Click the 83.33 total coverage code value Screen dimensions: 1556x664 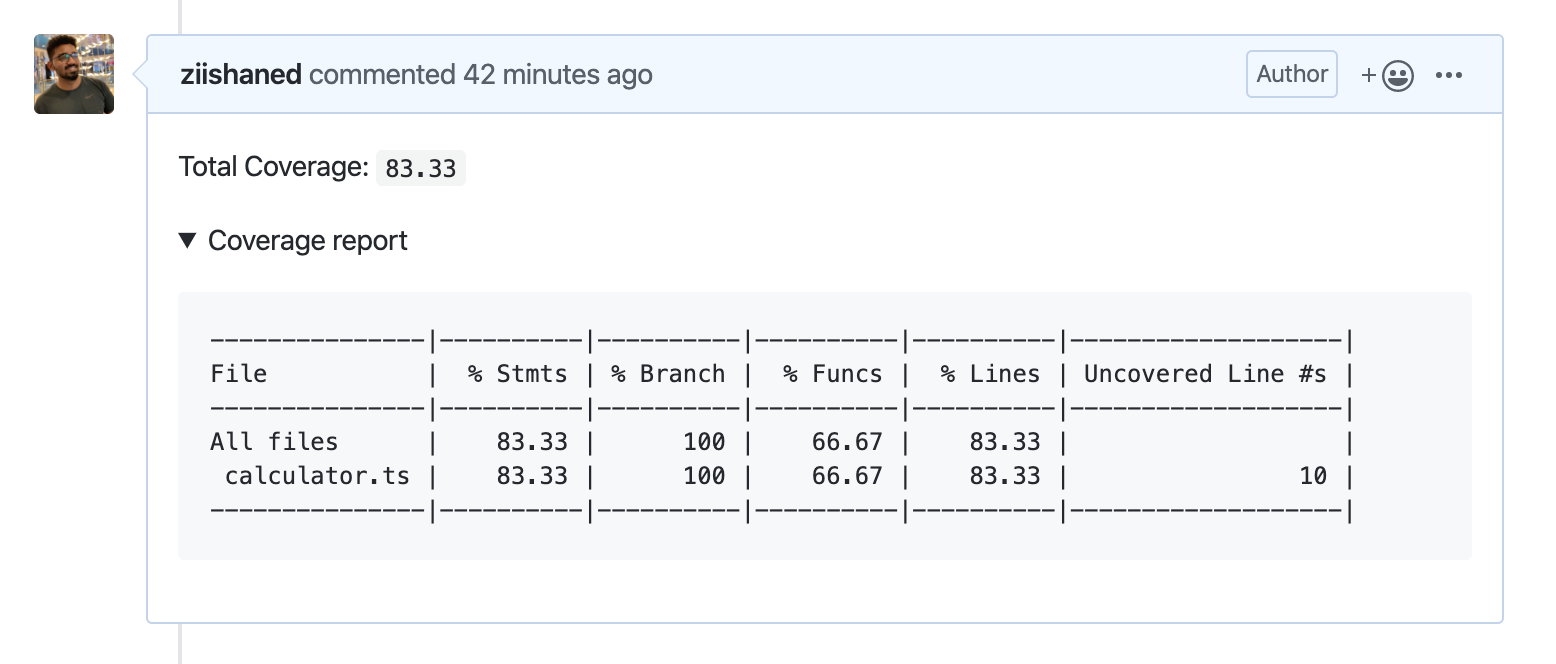420,168
